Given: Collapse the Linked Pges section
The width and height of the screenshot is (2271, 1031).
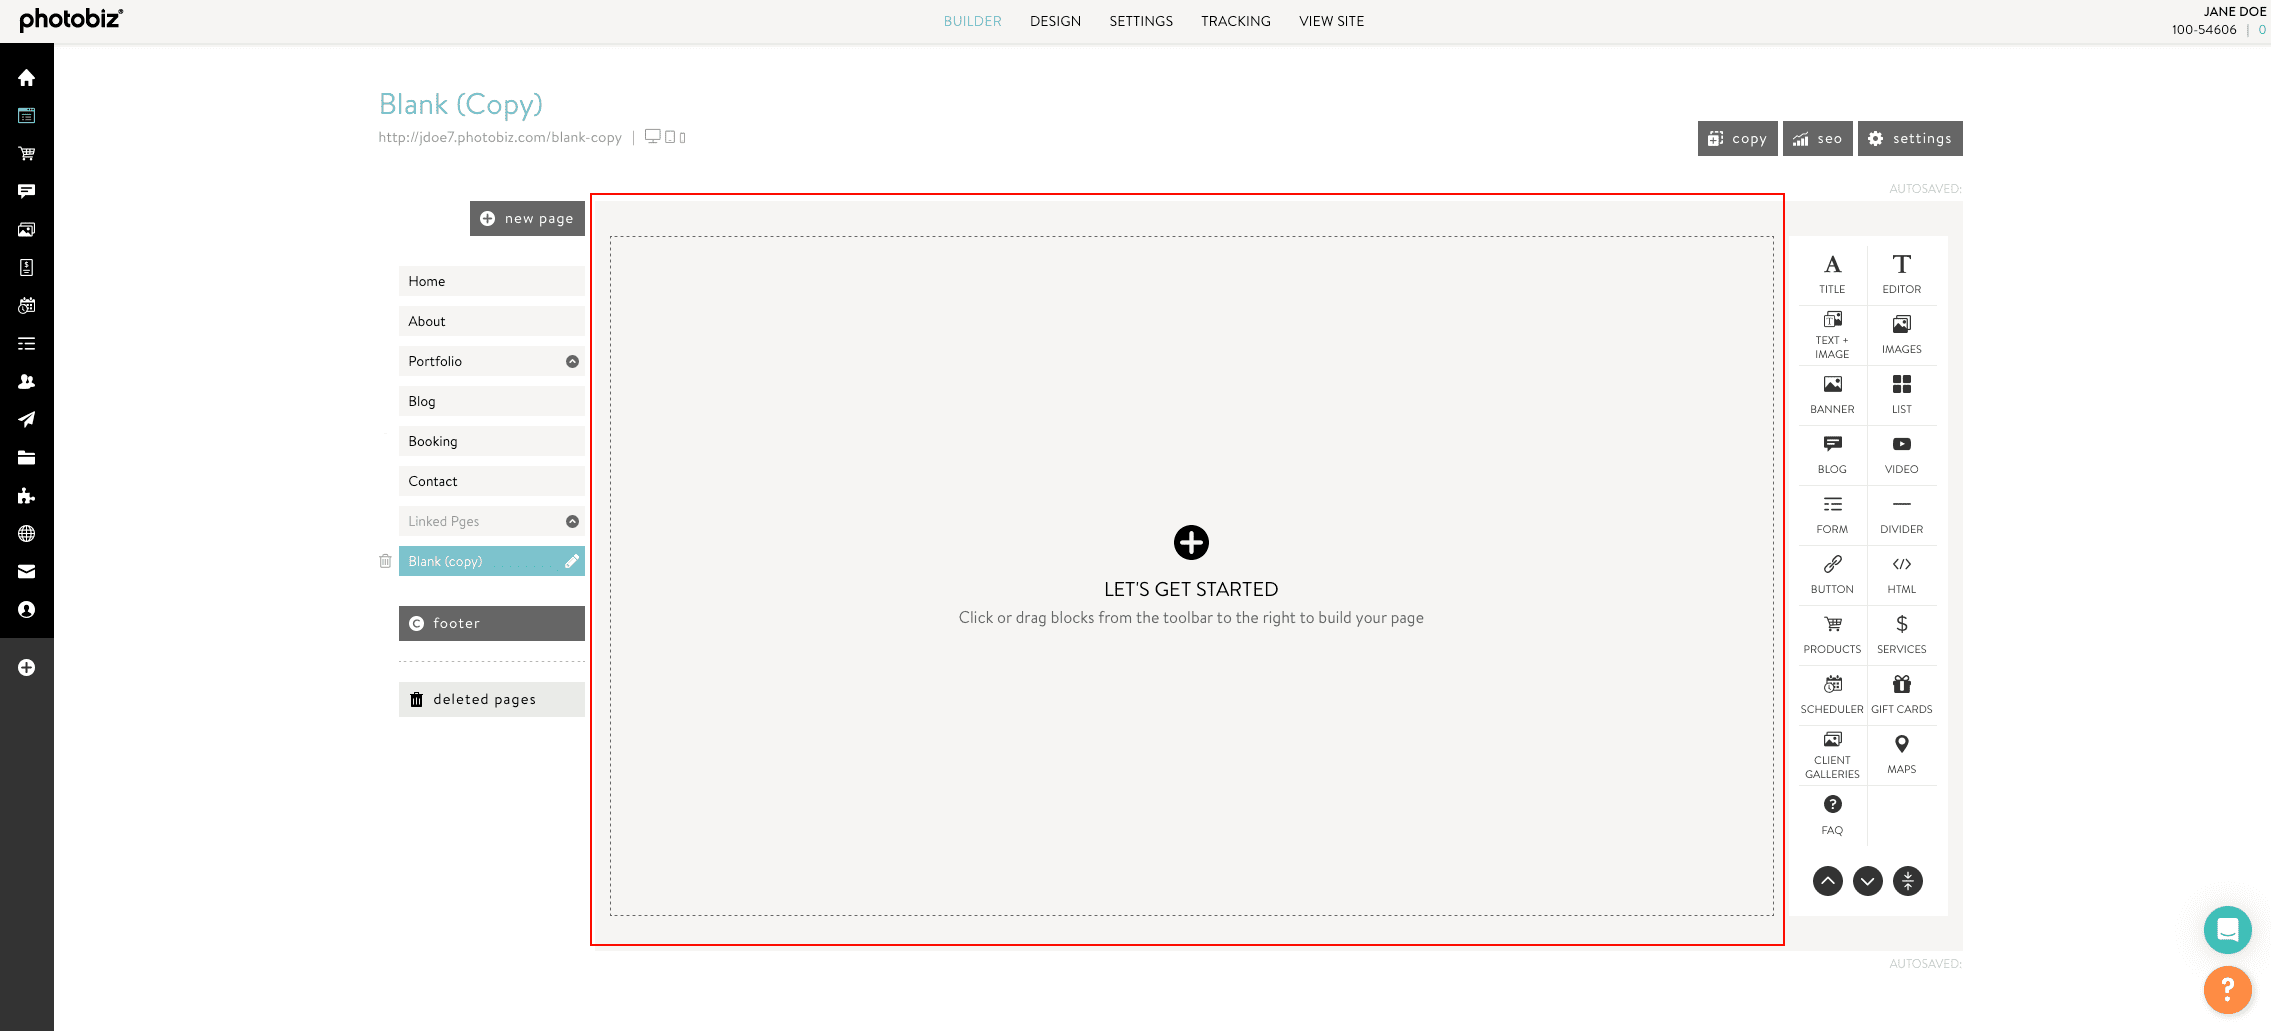Looking at the screenshot, I should [571, 521].
